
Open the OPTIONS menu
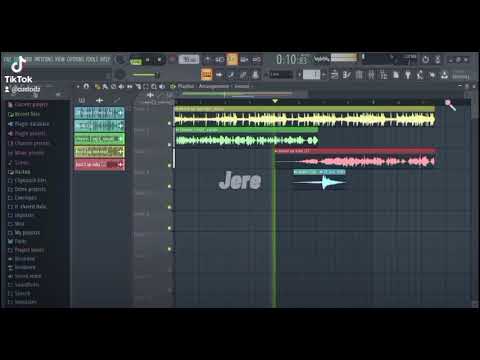(75, 60)
